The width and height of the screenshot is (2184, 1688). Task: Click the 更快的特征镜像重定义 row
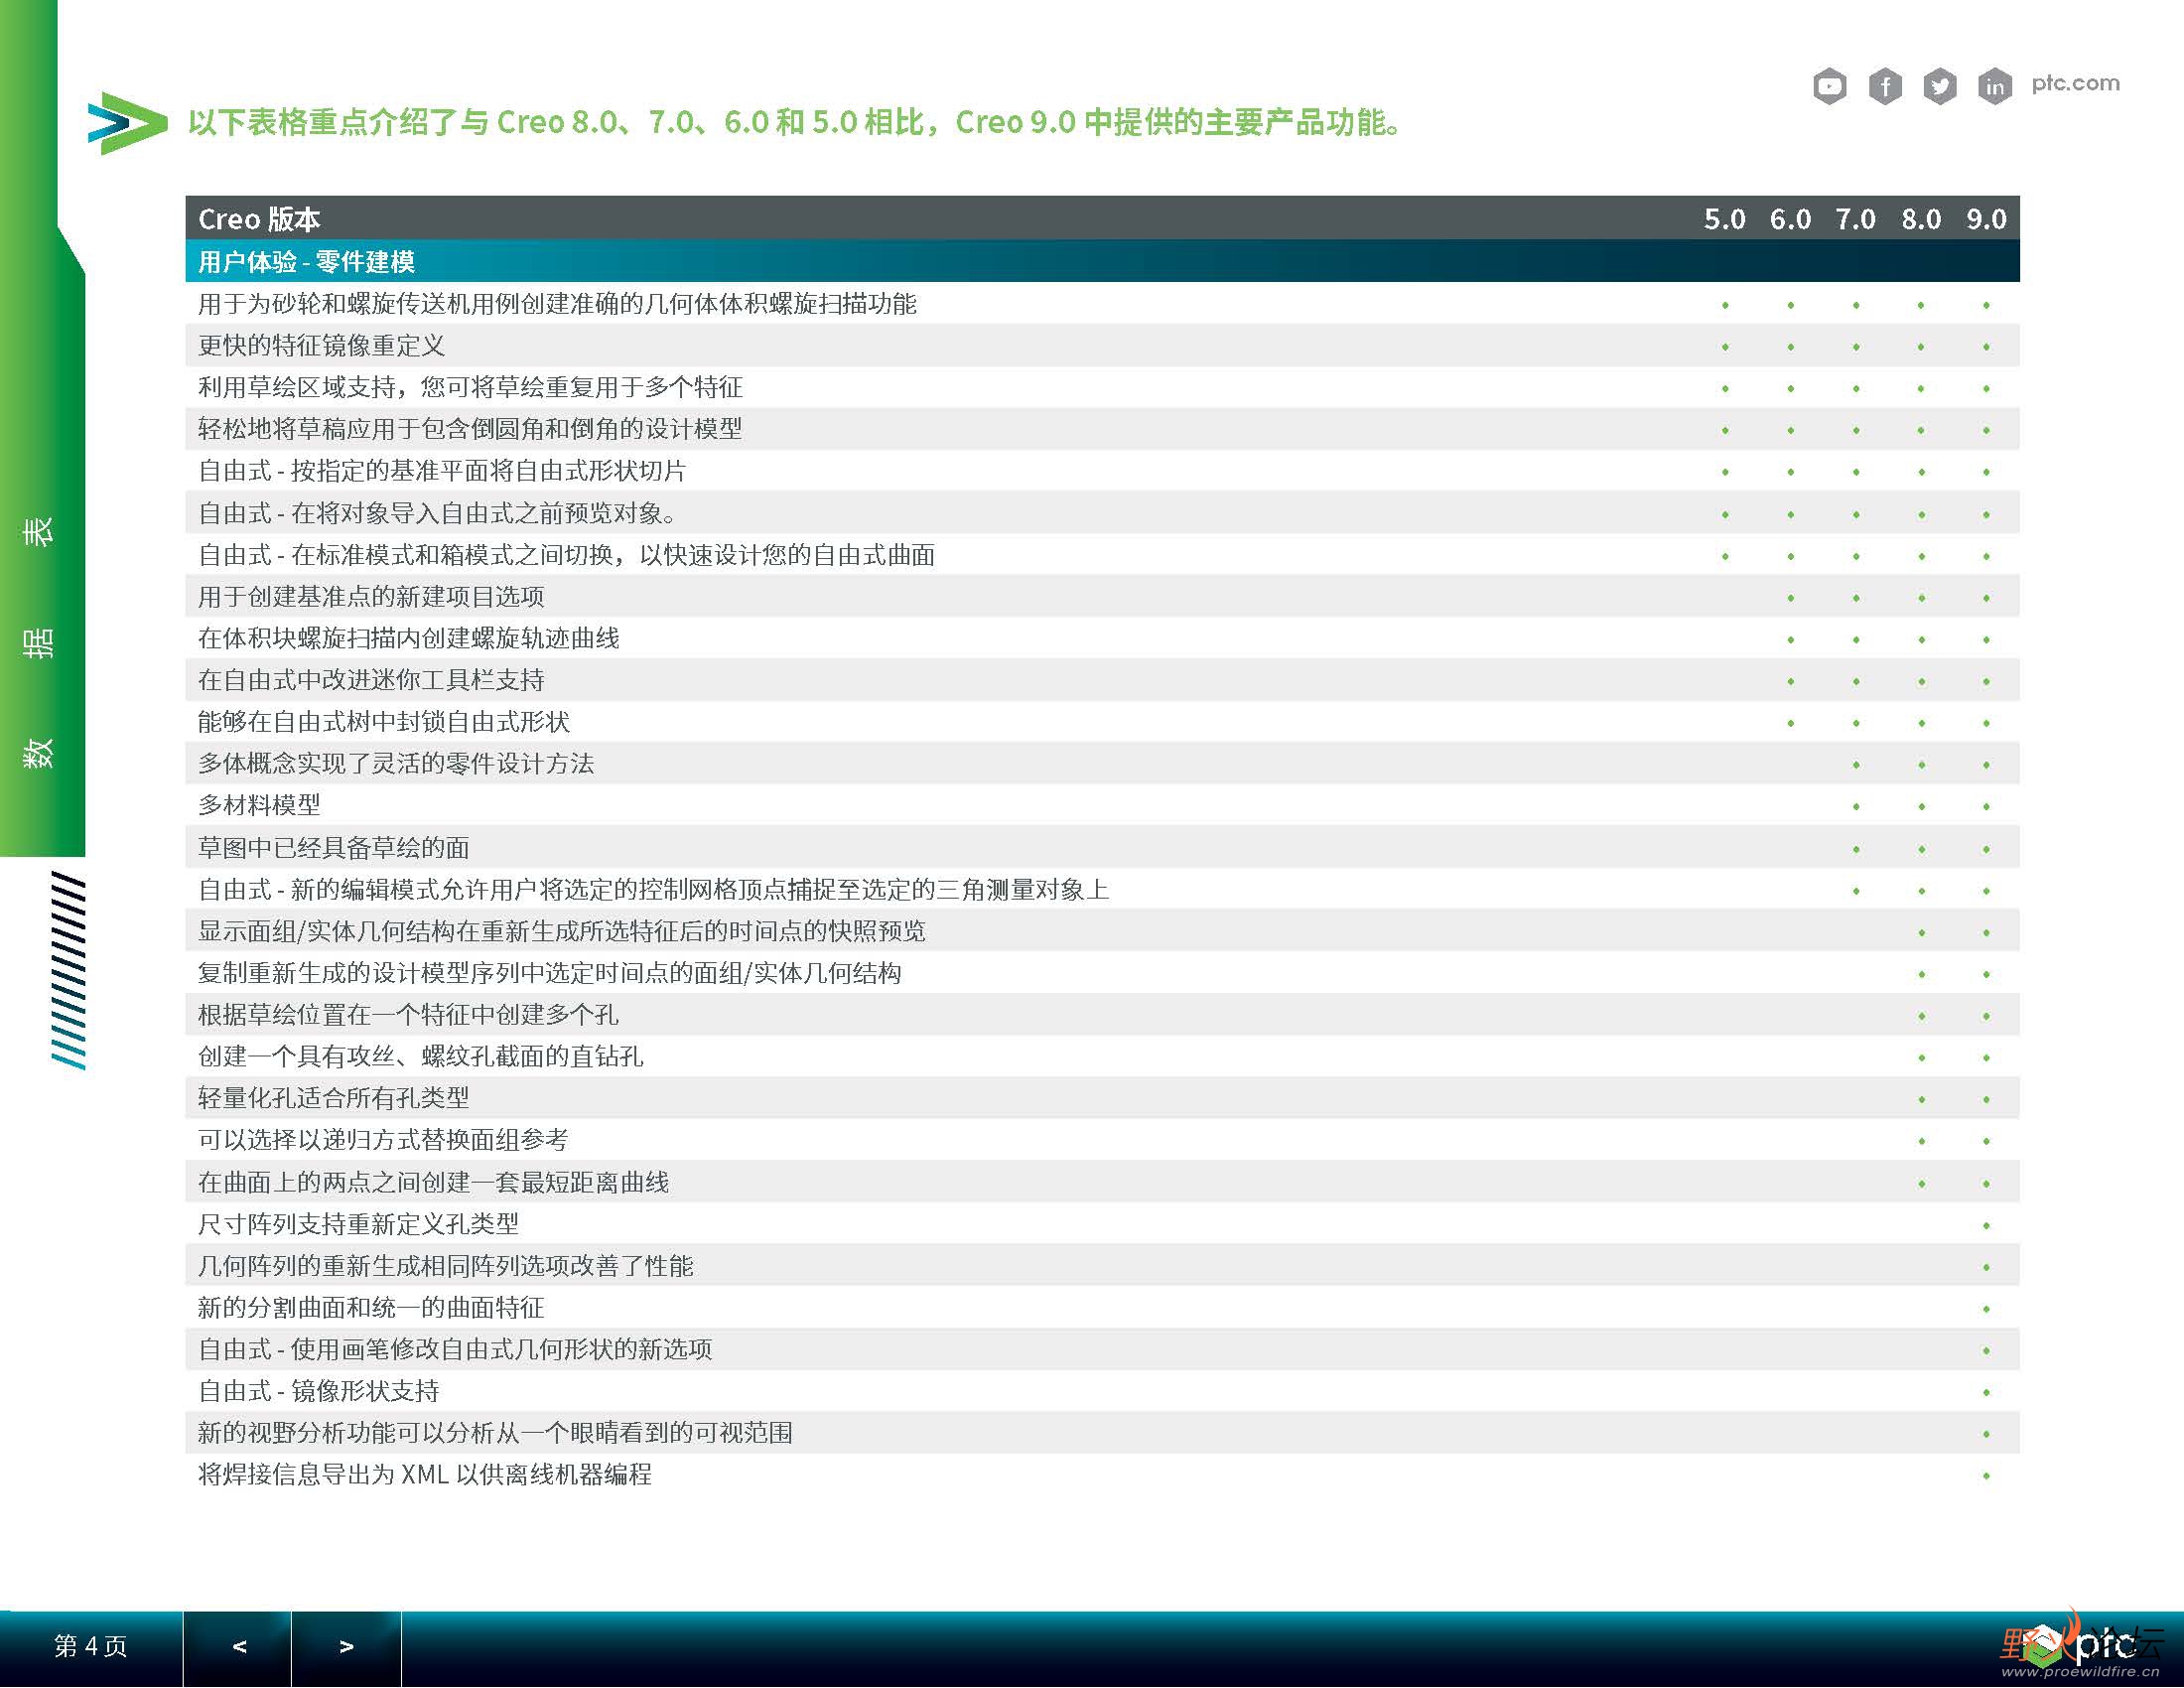321,346
